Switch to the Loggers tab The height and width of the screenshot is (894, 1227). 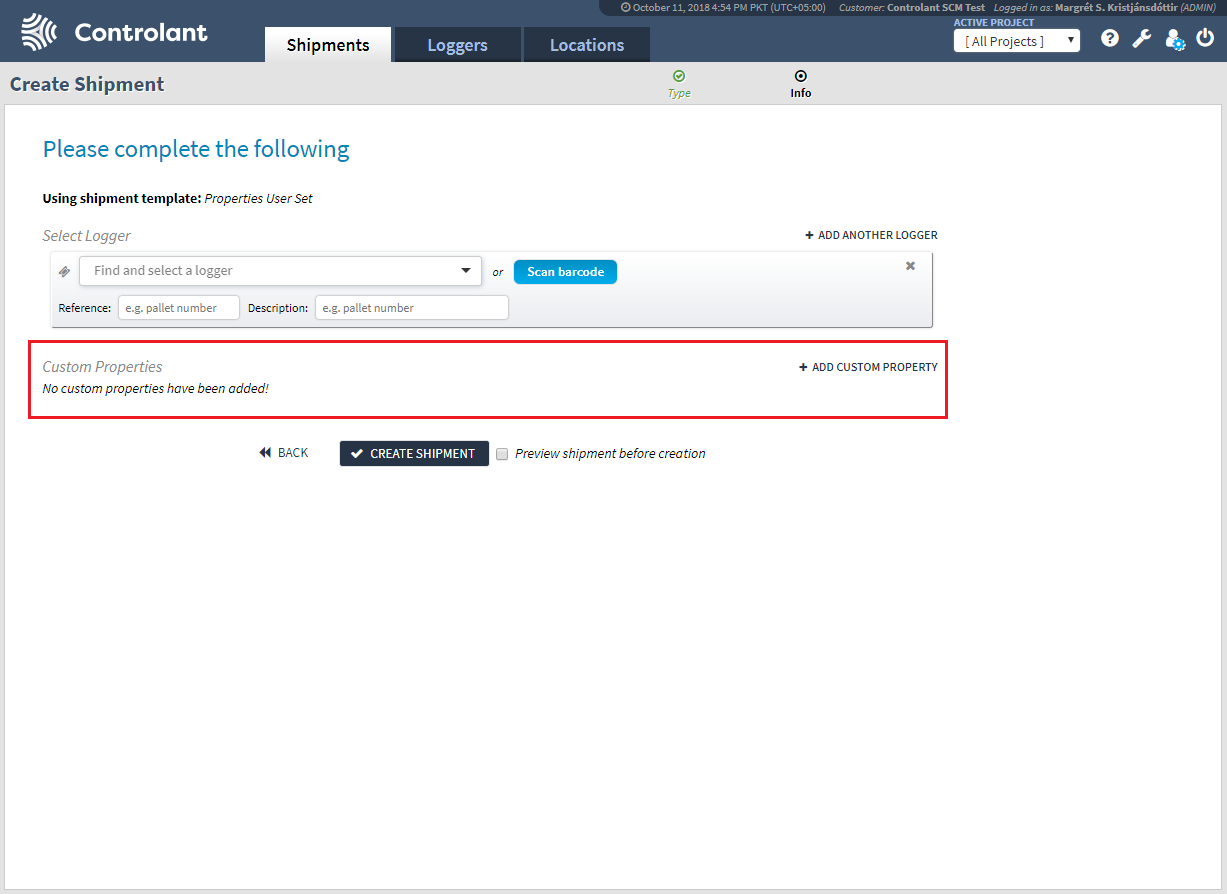tap(457, 45)
